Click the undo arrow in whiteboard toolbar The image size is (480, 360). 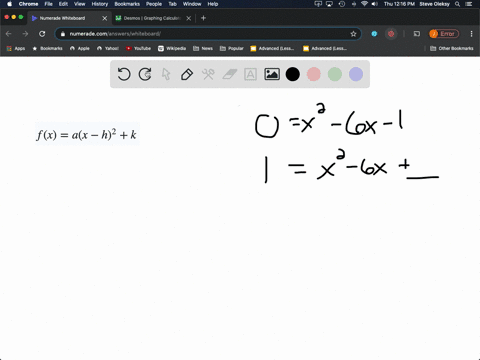124,74
